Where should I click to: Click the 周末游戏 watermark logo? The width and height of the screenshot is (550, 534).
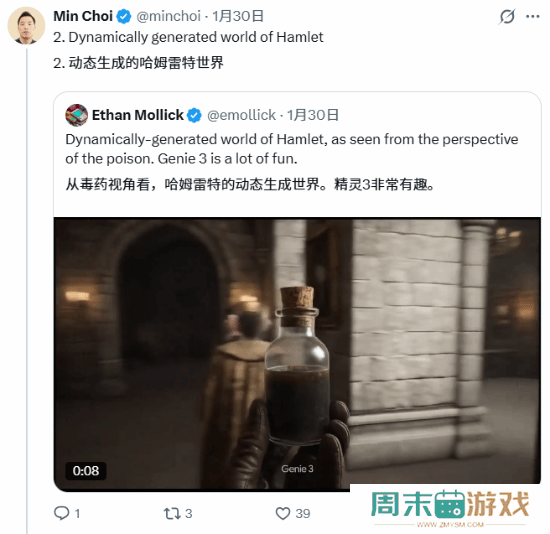click(x=450, y=508)
